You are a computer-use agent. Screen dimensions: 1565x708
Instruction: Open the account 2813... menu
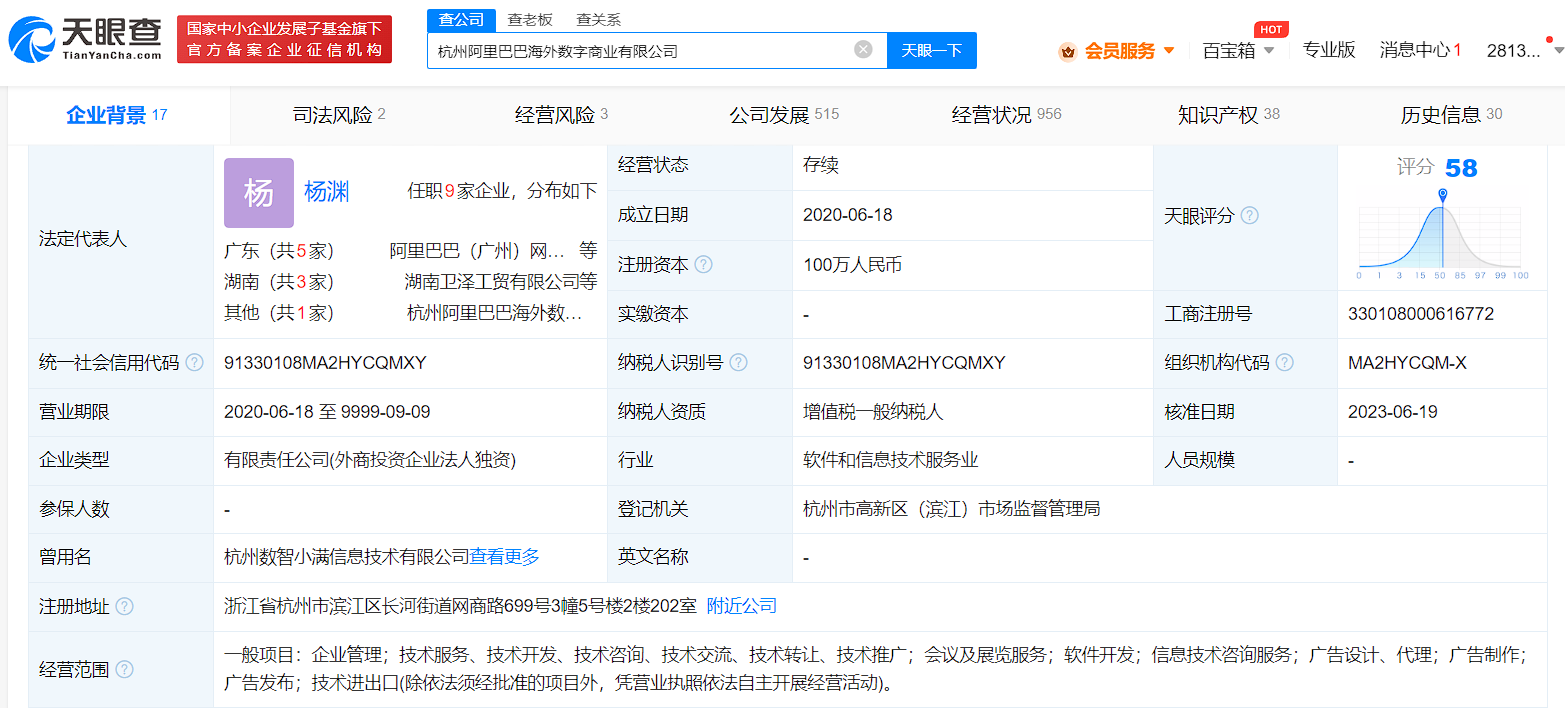(1513, 51)
